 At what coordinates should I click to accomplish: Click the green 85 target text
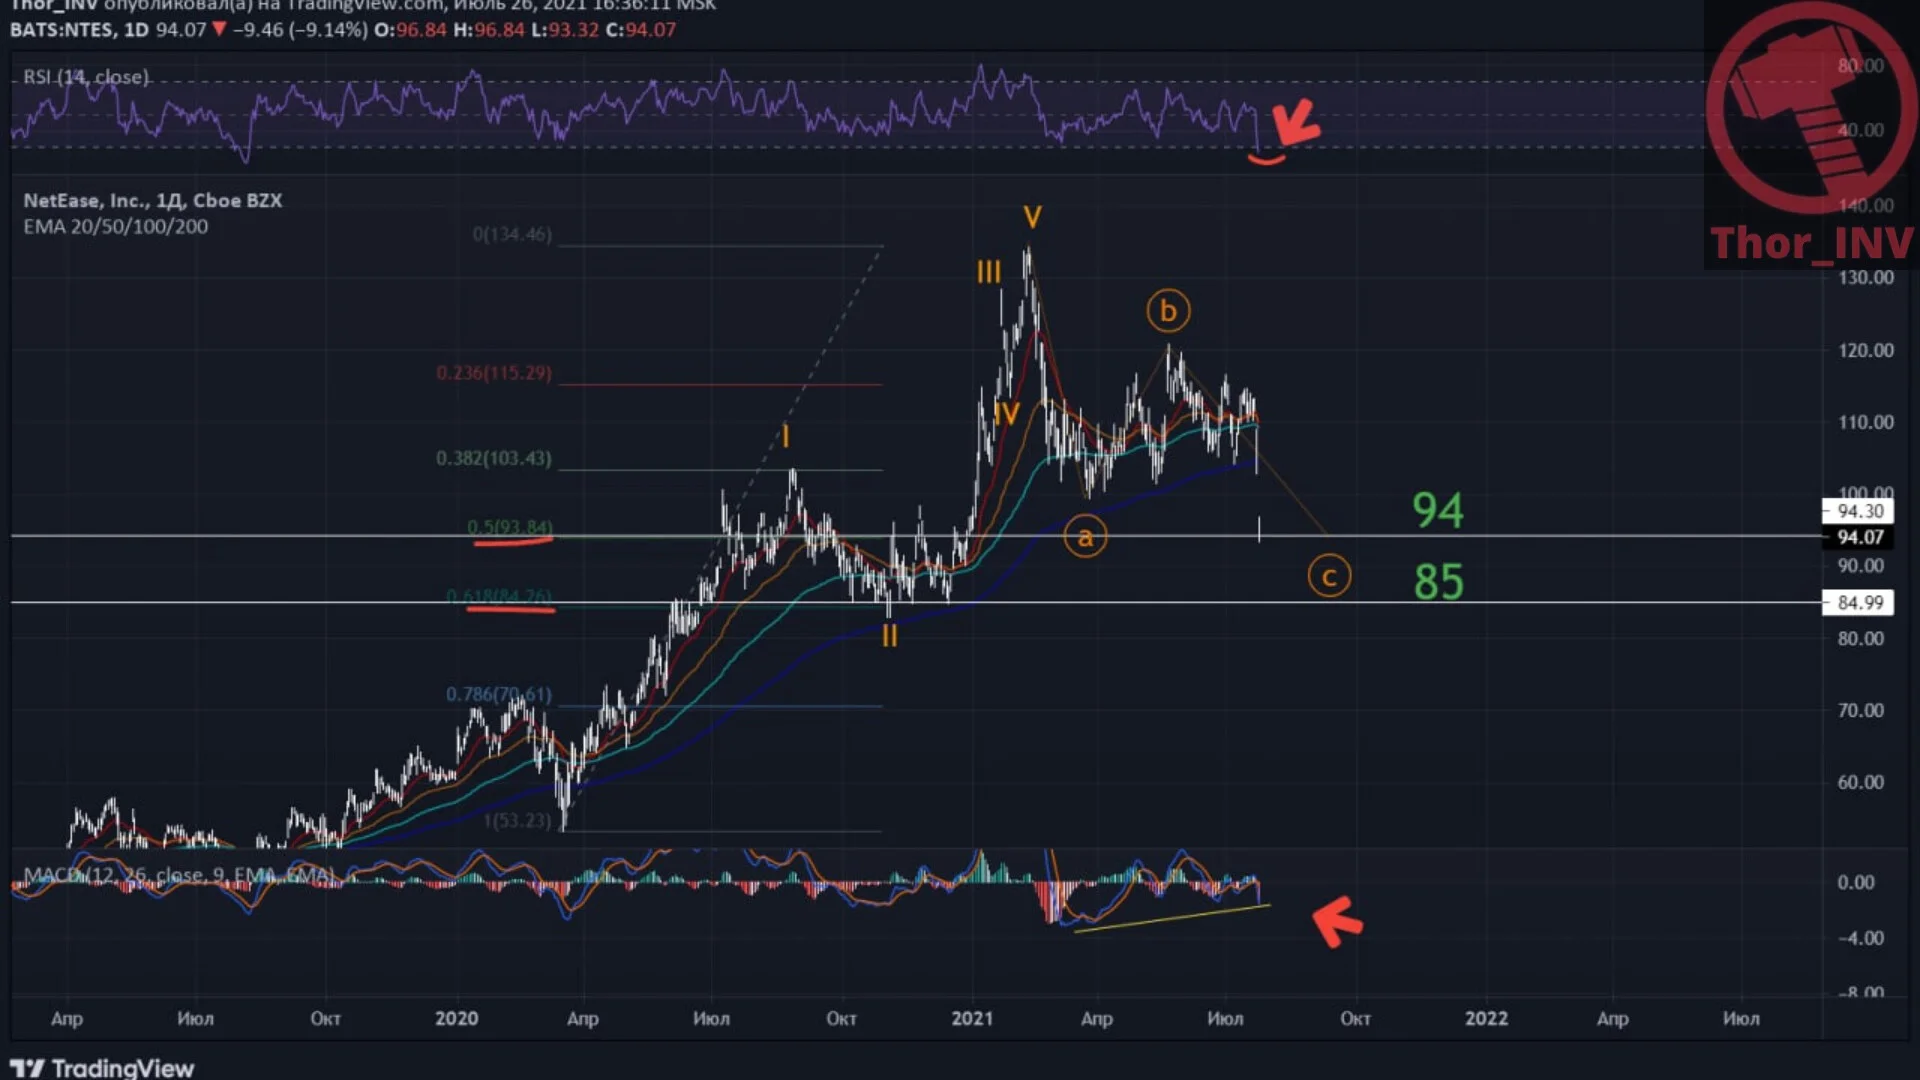pyautogui.click(x=1439, y=582)
